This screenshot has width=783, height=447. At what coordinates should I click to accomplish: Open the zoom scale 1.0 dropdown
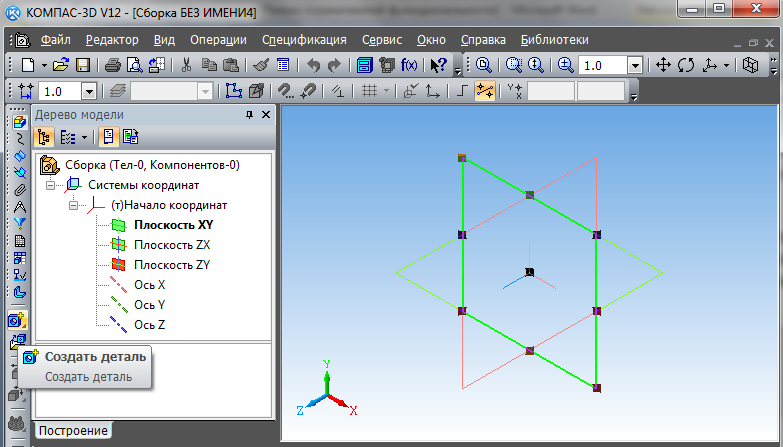click(x=635, y=65)
